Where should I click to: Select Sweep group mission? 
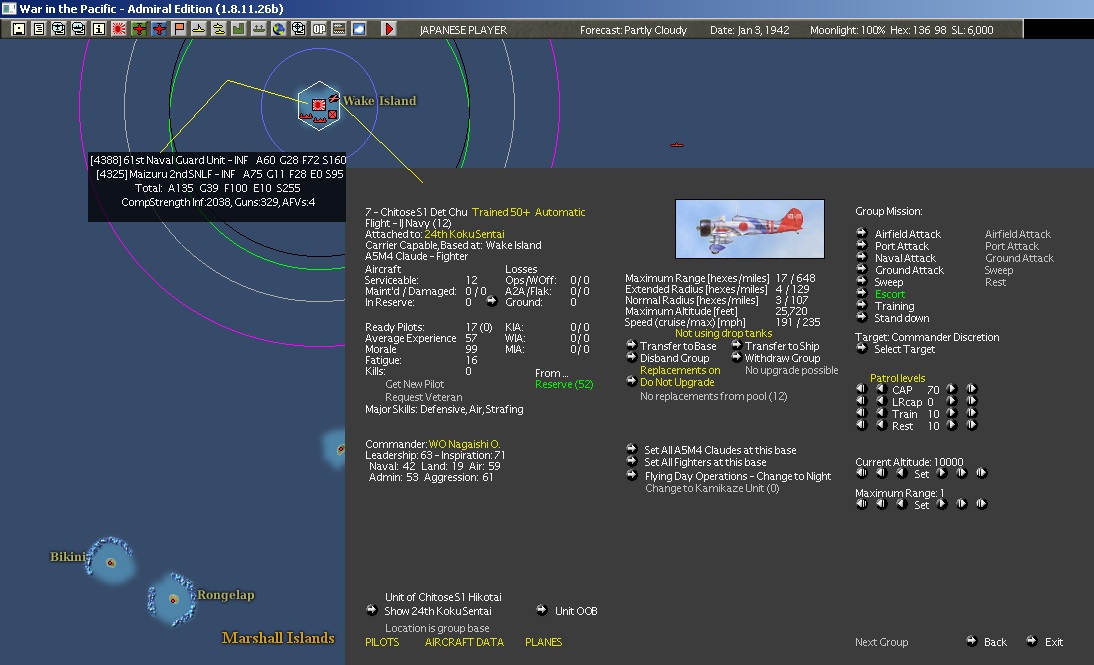[x=888, y=282]
